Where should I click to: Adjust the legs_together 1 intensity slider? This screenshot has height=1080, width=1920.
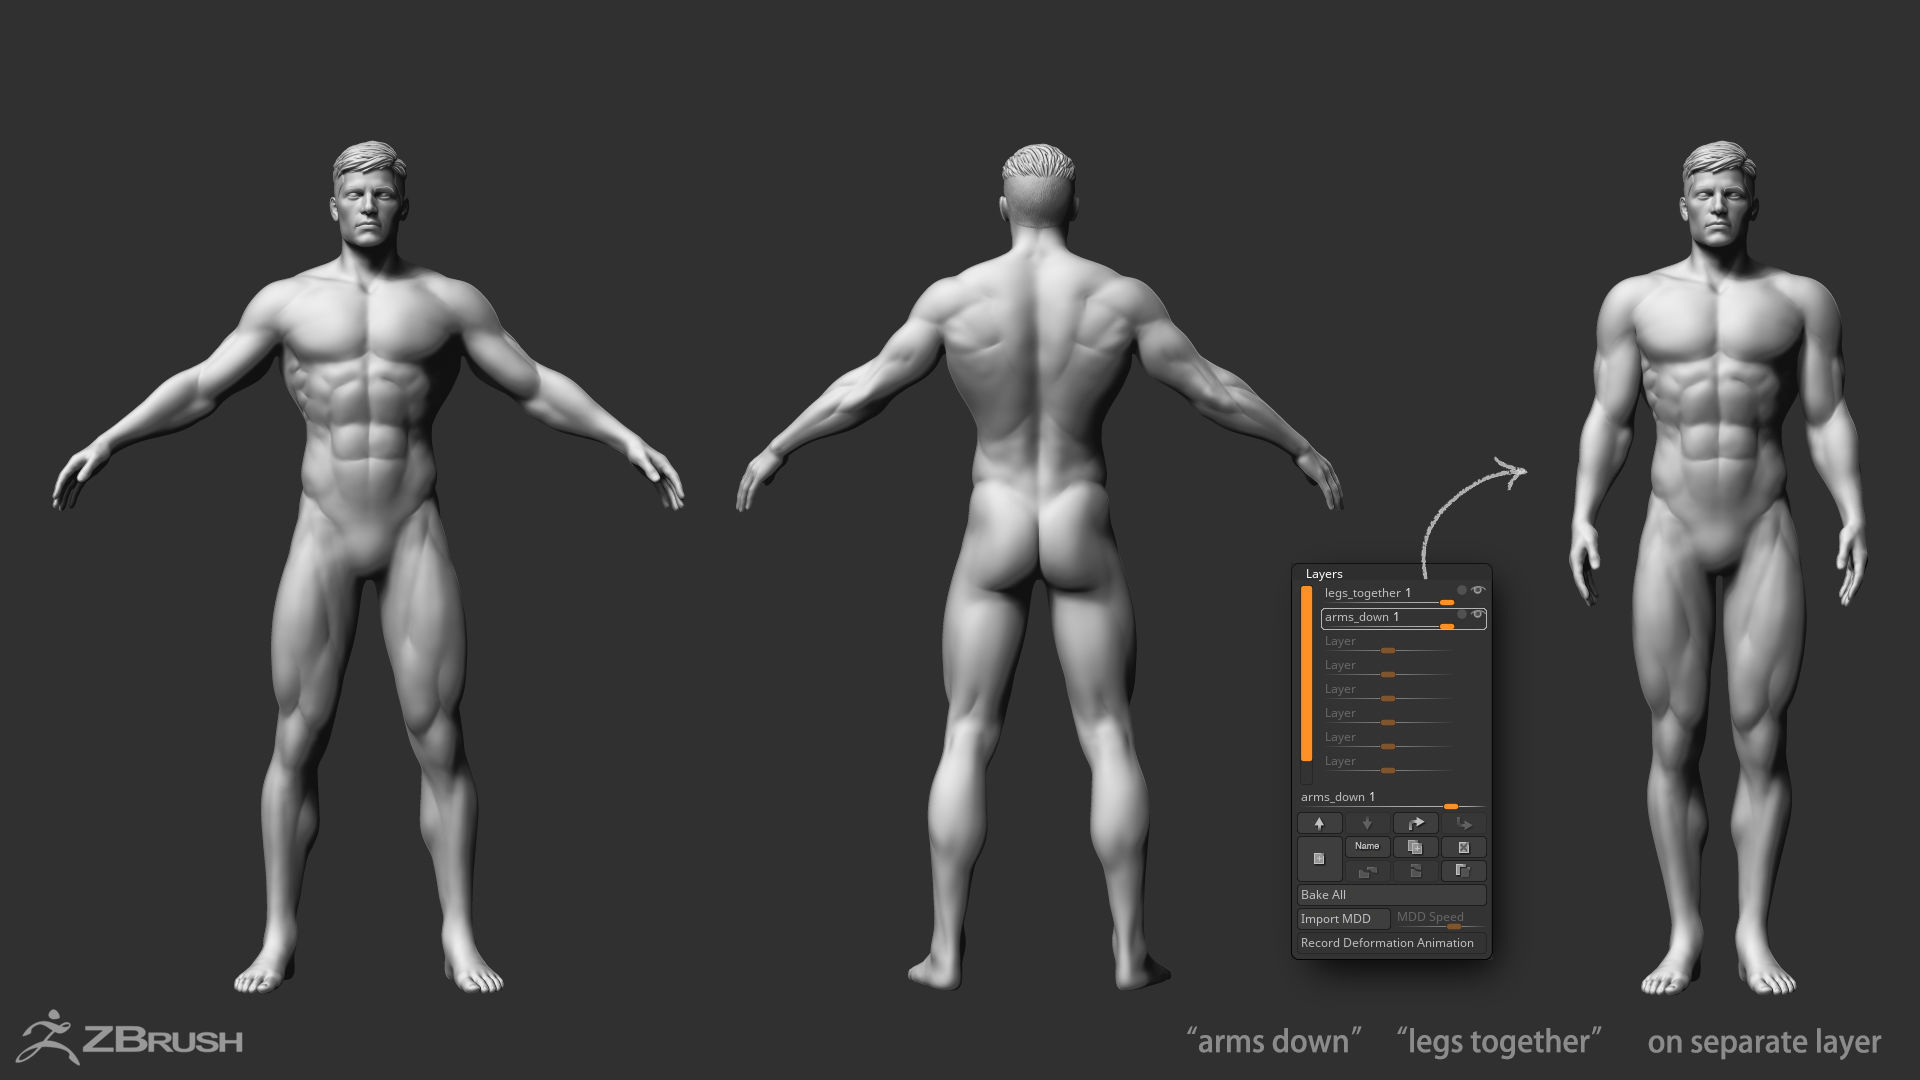(1446, 603)
